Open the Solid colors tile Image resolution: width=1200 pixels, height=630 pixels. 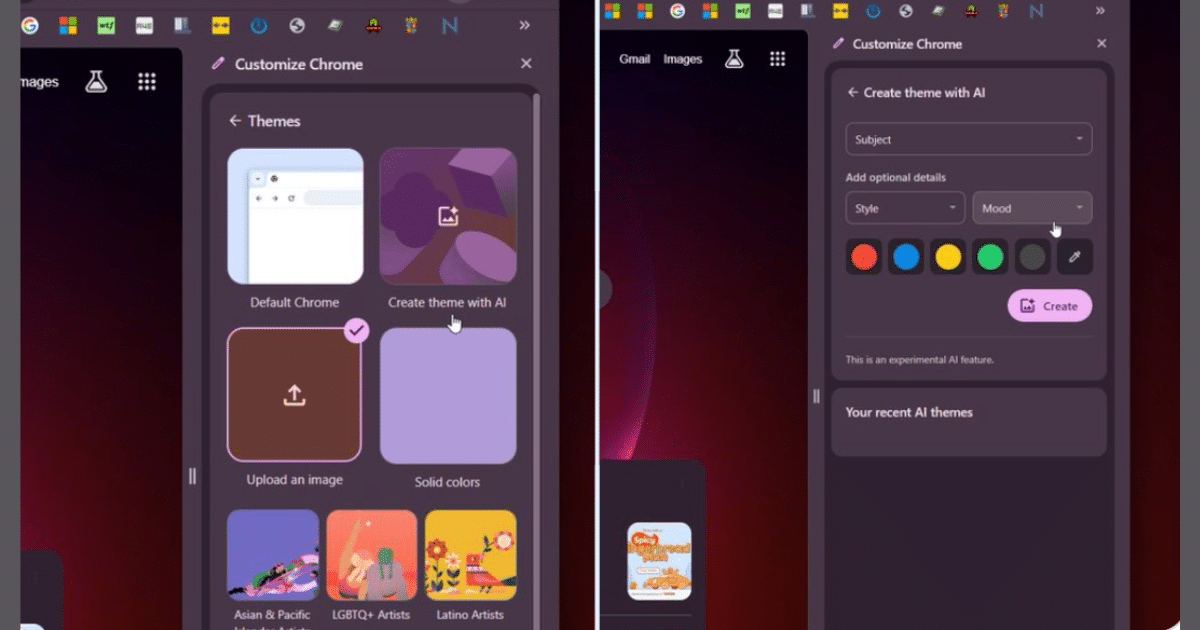click(448, 396)
